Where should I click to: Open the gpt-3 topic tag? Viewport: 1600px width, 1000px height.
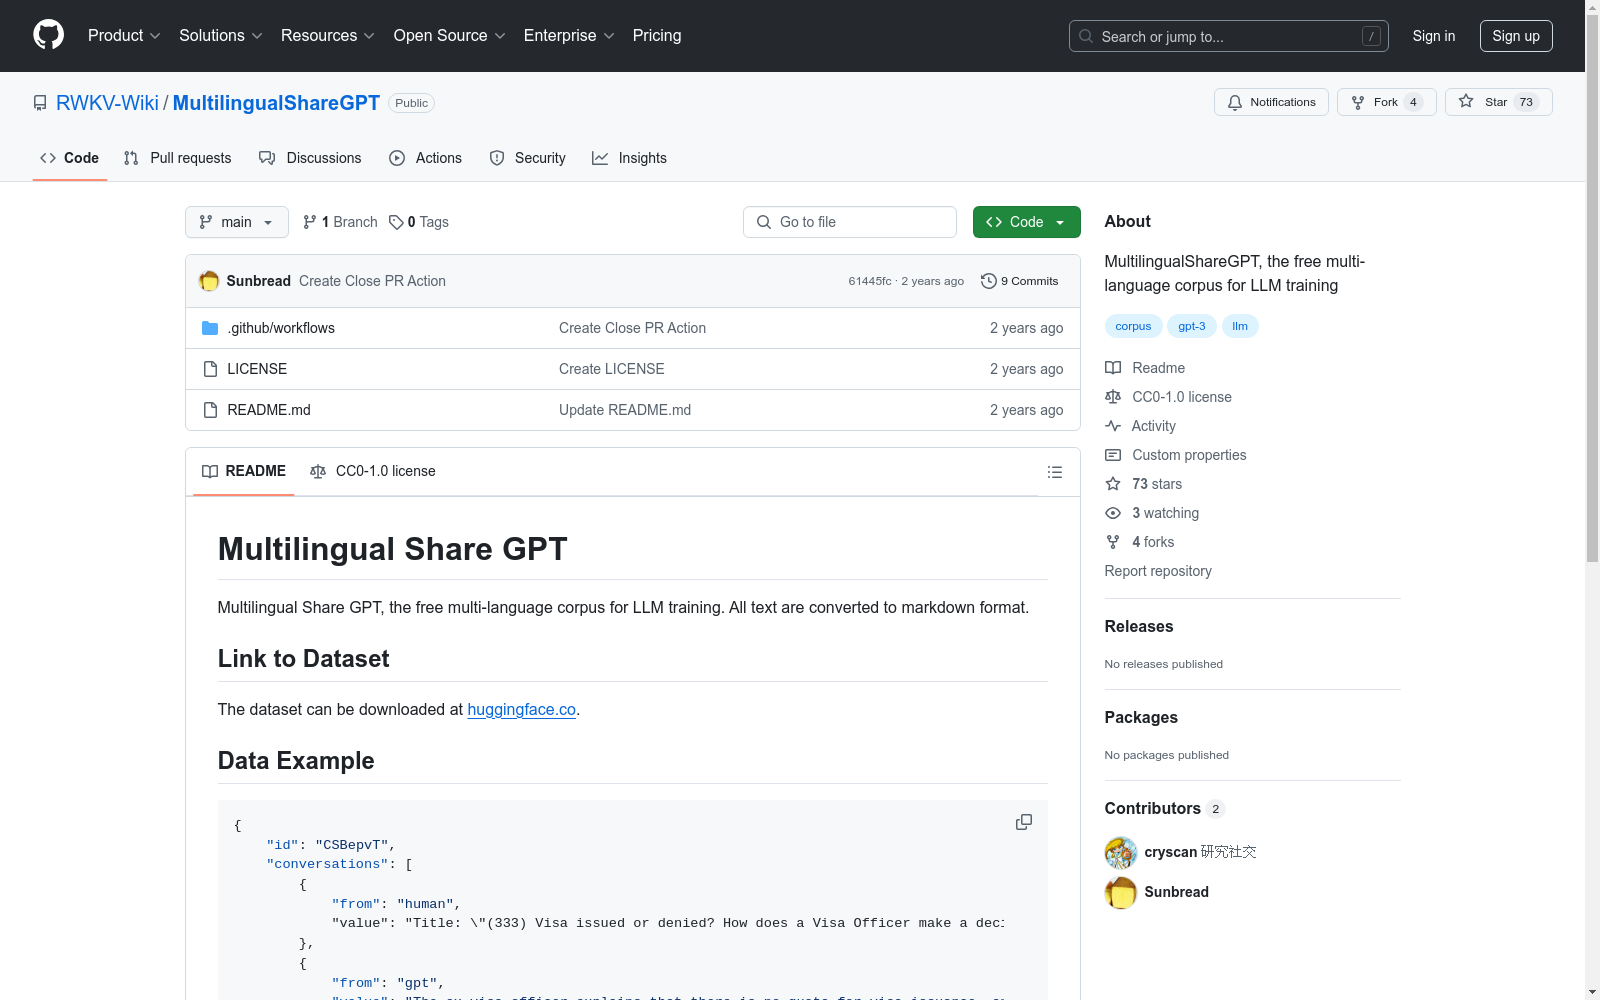coord(1192,326)
